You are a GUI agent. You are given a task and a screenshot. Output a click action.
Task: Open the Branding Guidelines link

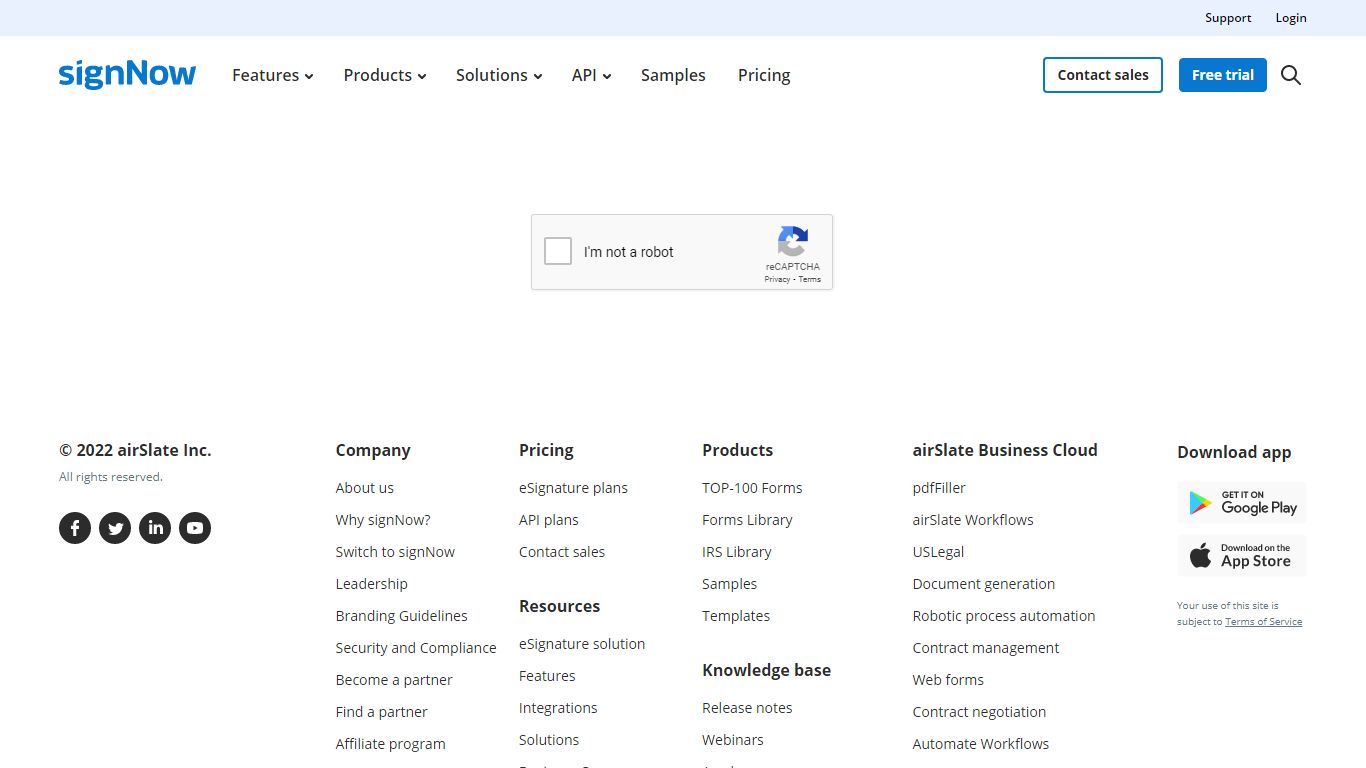(402, 616)
